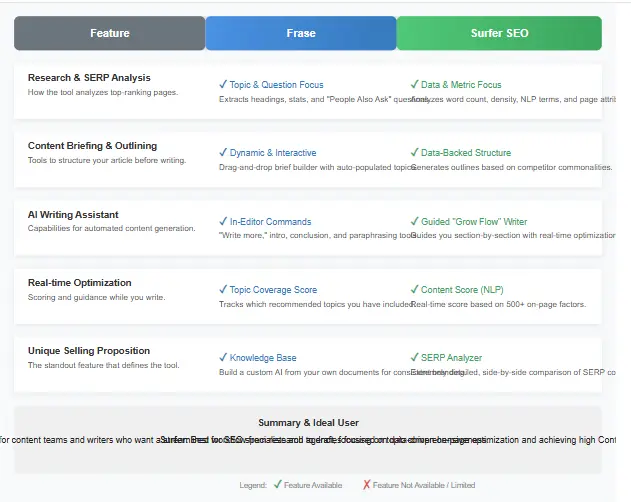Screen dimensions: 631x502
Task: Click 'Generates outlines based on competitor commonalities.' text
Action: tap(511, 167)
